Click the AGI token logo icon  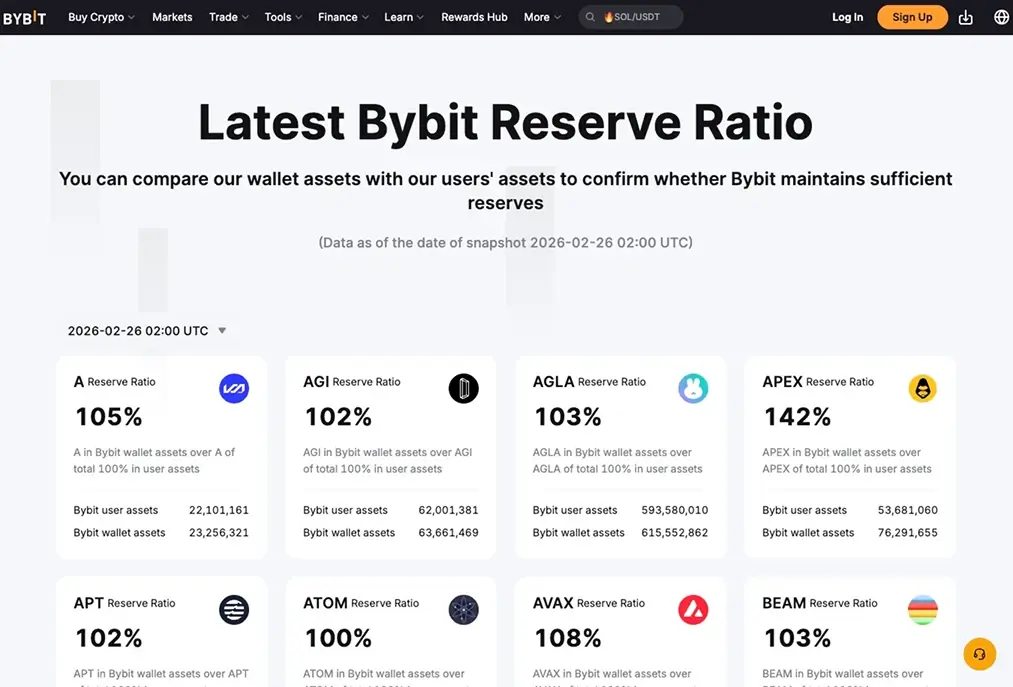pos(464,388)
